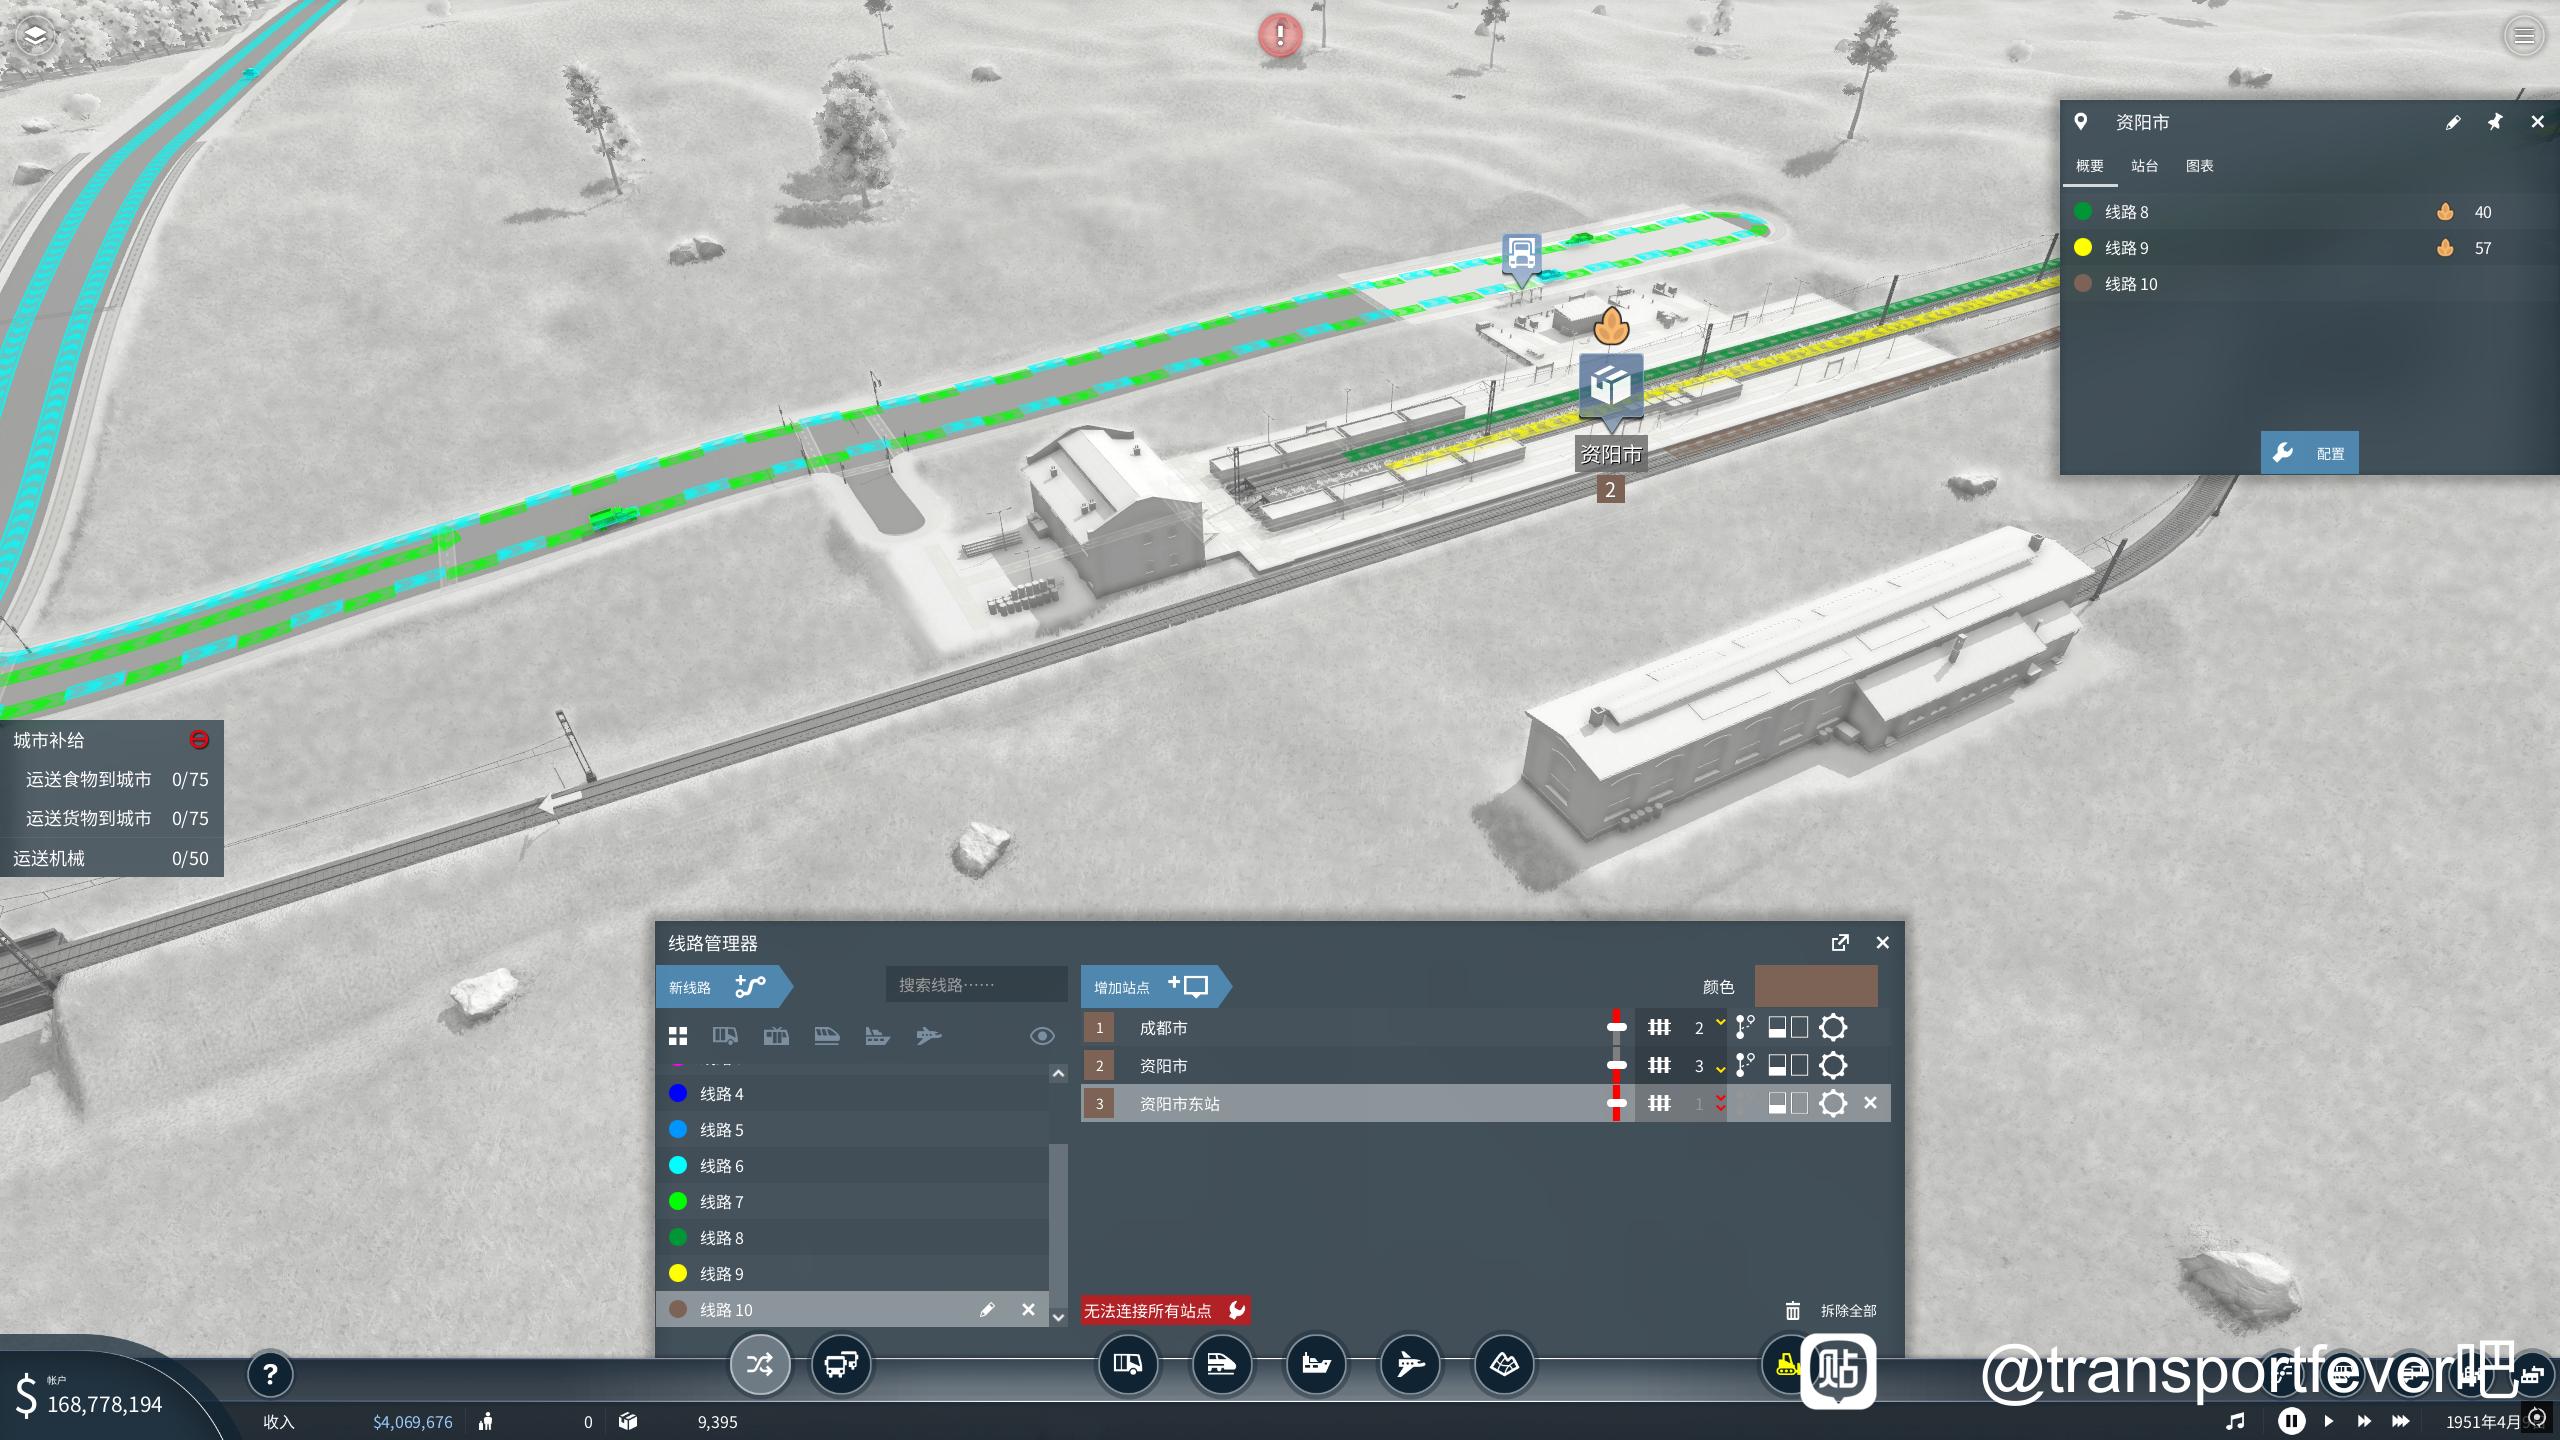This screenshot has width=2560, height=1440.
Task: Open the layers menu icon top-left
Action: [35, 37]
